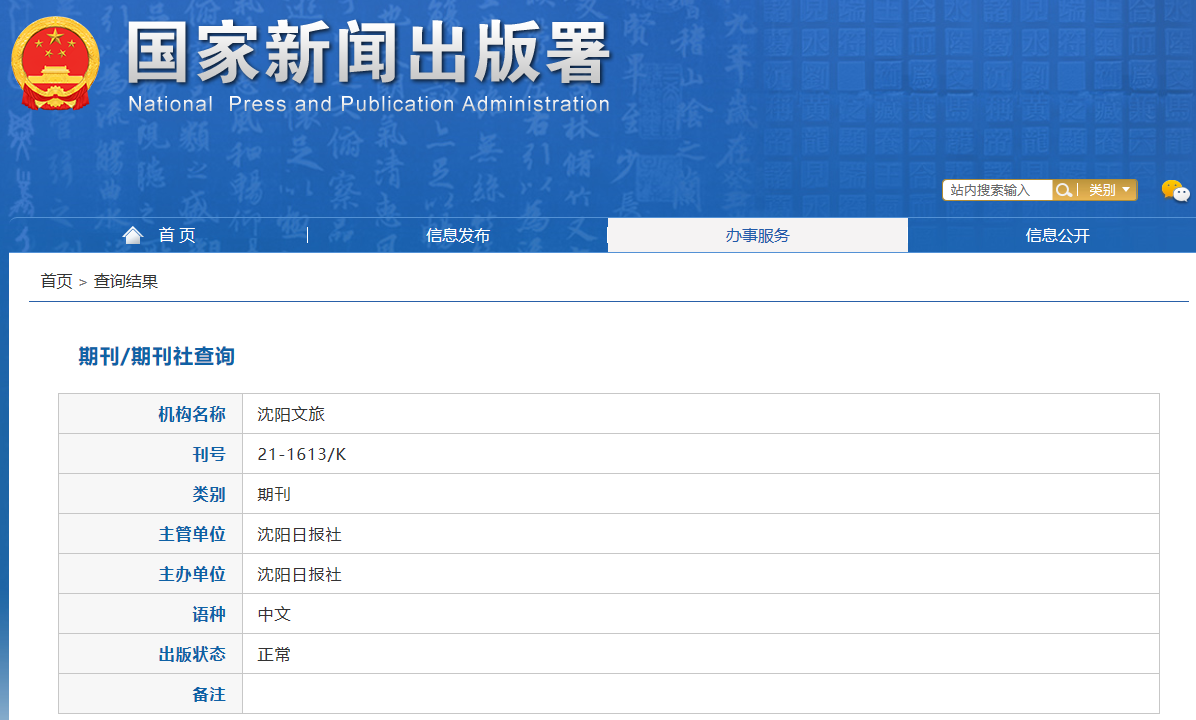Open the 办事服务 navigation tab

tap(757, 235)
